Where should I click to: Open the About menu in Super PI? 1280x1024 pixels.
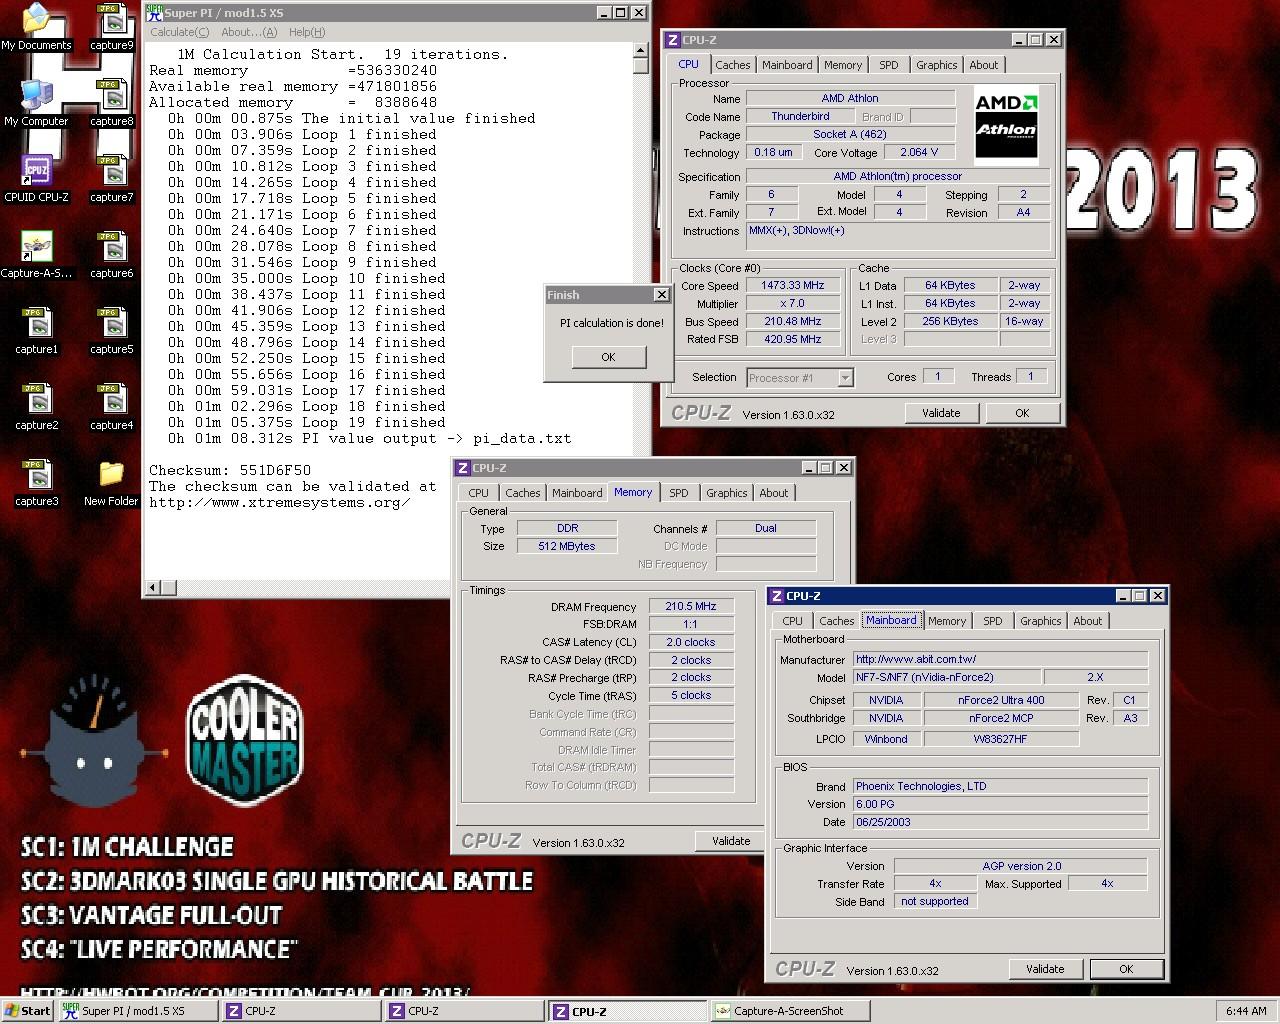pyautogui.click(x=249, y=32)
